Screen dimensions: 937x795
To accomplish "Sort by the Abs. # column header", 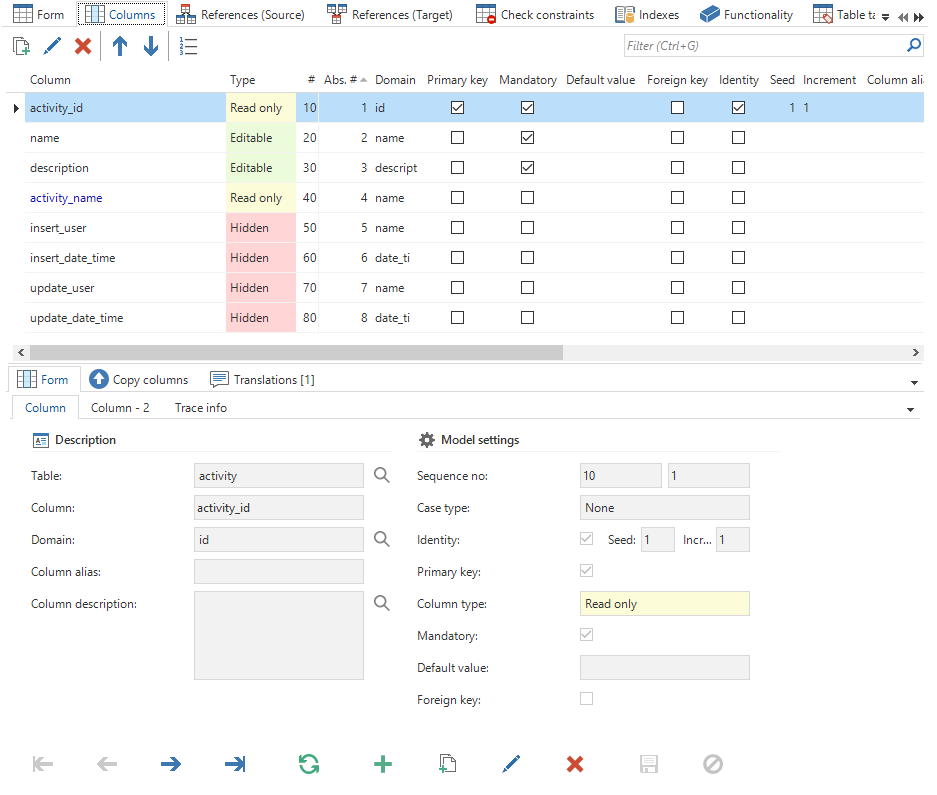I will point(340,80).
